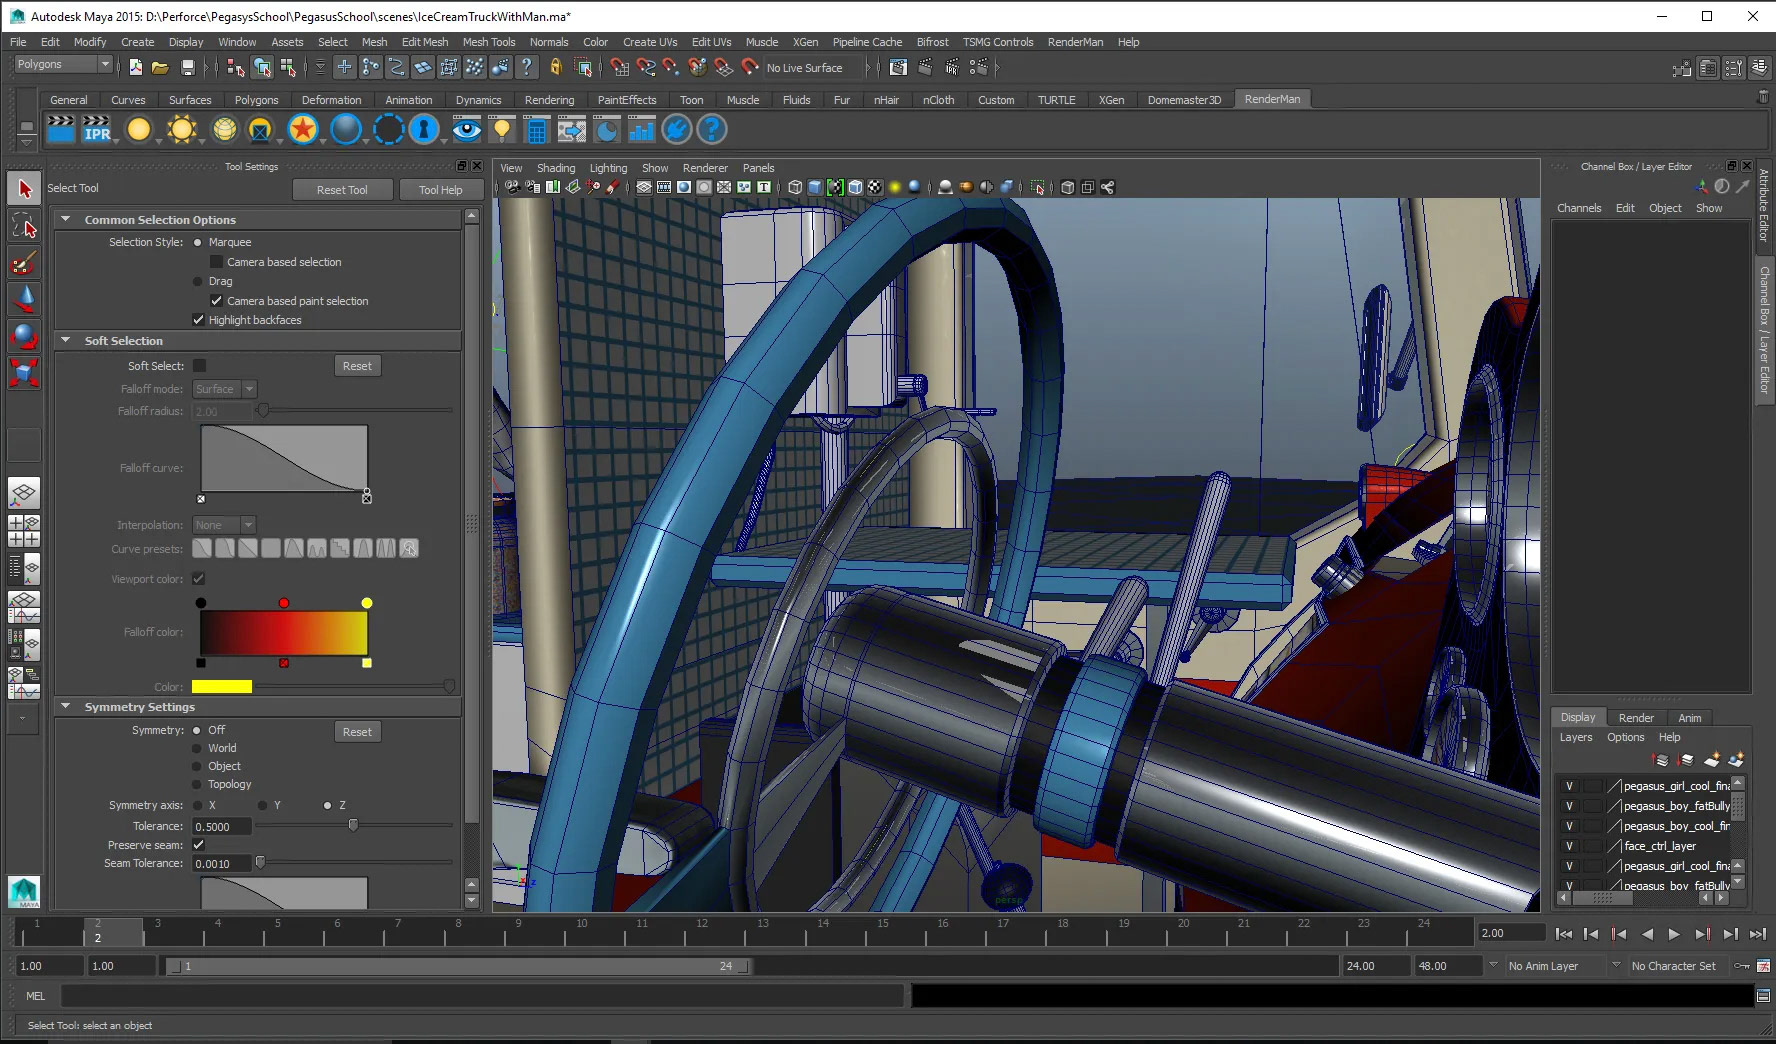This screenshot has width=1776, height=1044.
Task: Click the Reset Tool button
Action: [342, 190]
